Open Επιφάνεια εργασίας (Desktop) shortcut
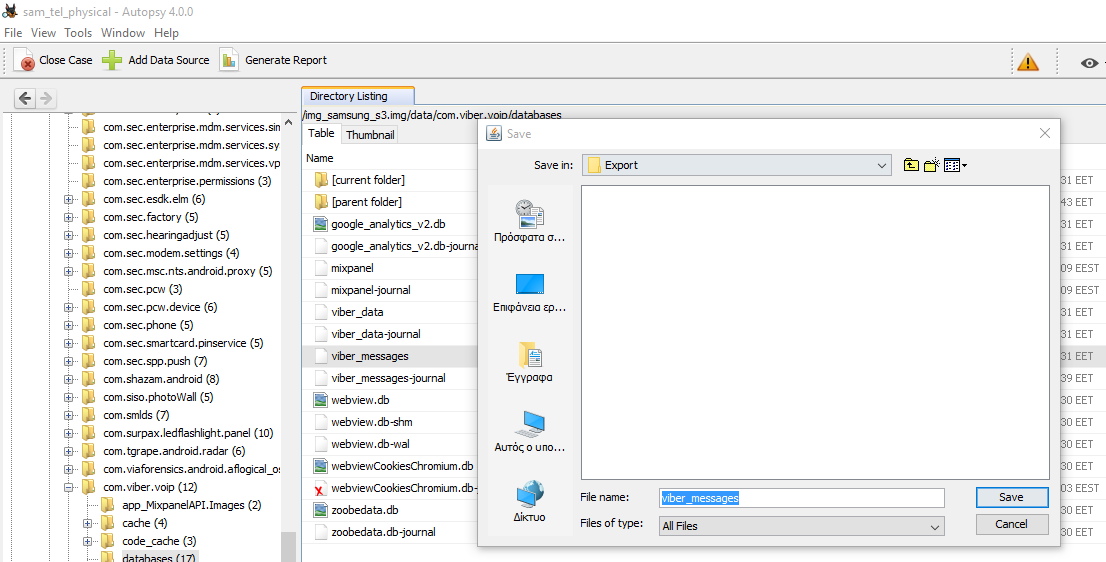The height and width of the screenshot is (562, 1106). tap(530, 292)
